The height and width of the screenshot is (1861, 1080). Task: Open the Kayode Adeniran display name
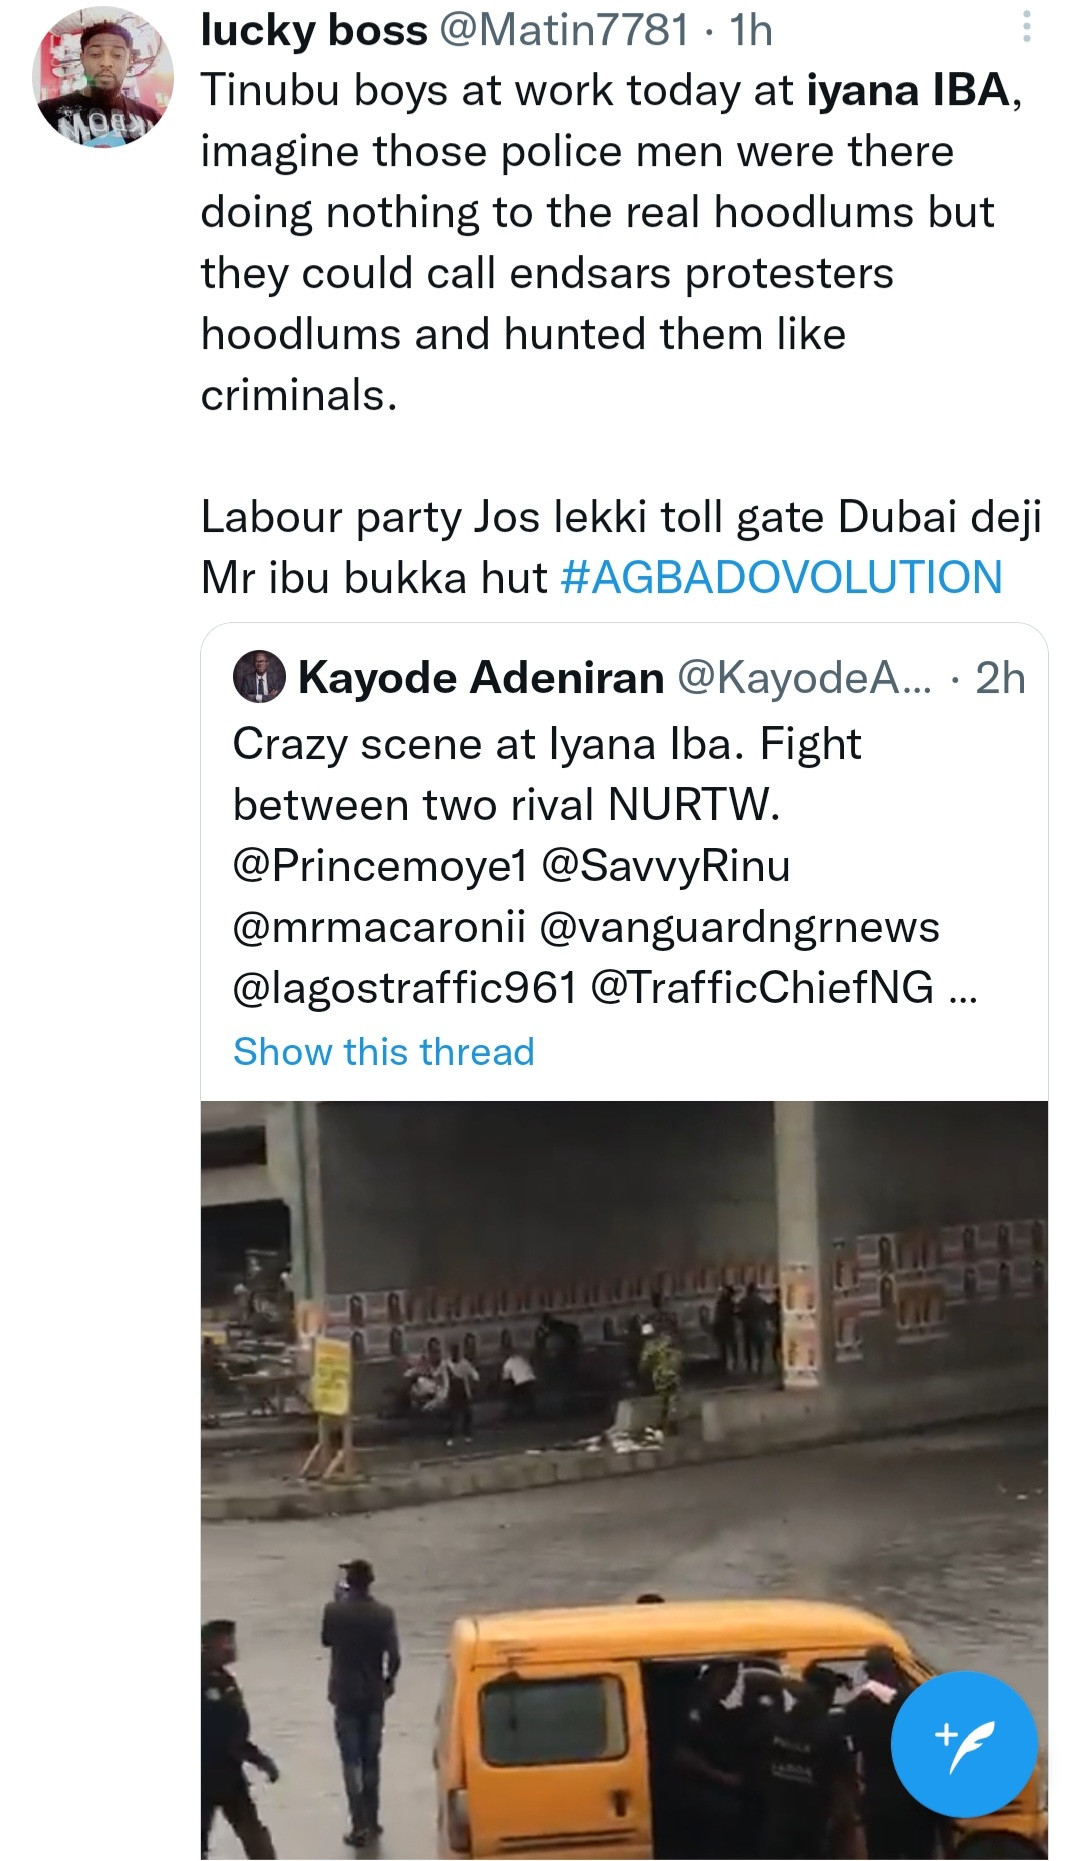(481, 677)
